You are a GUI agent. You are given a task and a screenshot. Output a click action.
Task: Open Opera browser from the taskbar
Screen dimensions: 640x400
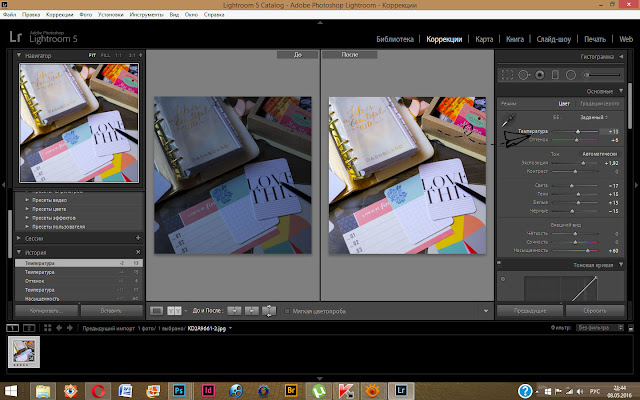(x=98, y=391)
